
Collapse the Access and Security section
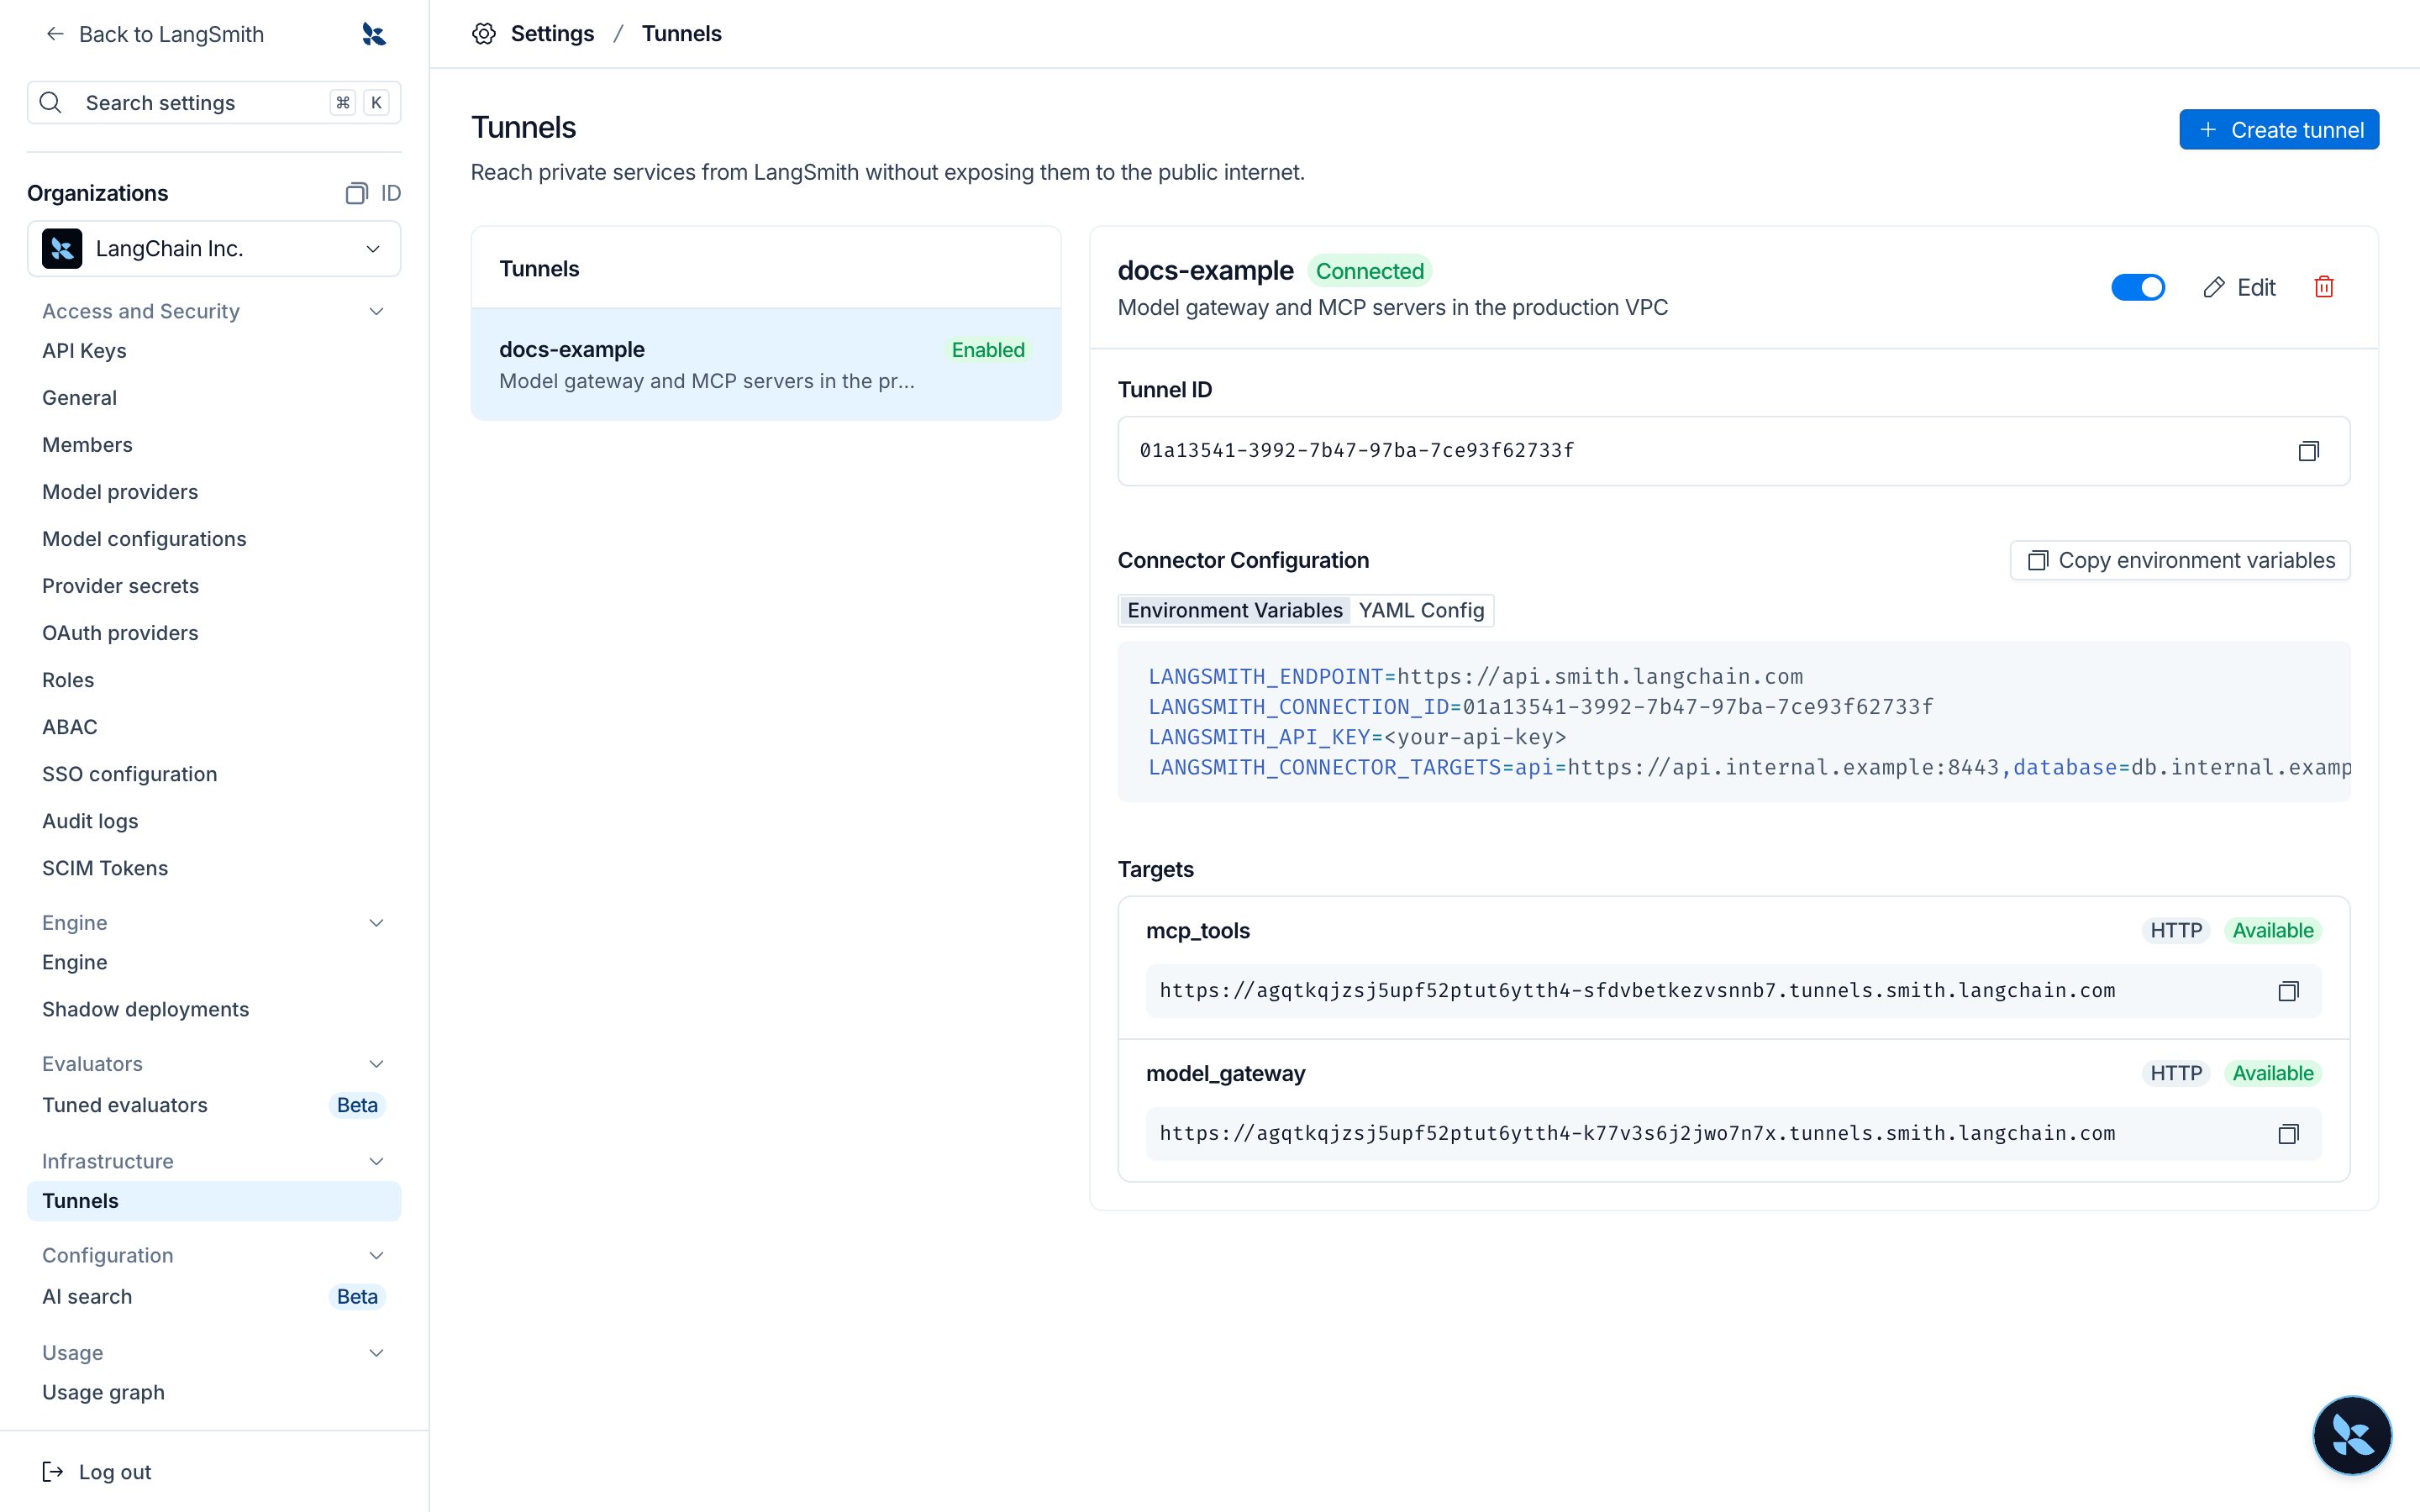(x=376, y=311)
